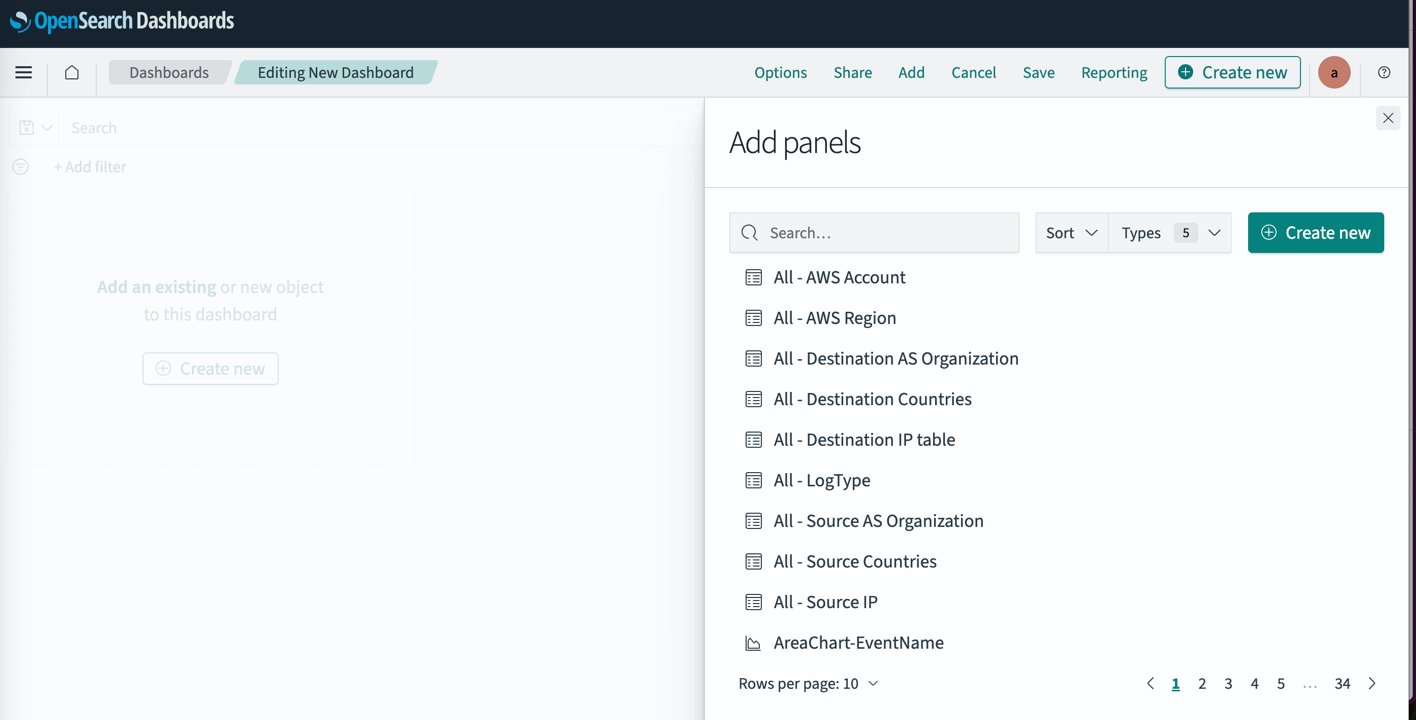The width and height of the screenshot is (1416, 720).
Task: Focus the Add panels search field
Action: click(x=874, y=233)
